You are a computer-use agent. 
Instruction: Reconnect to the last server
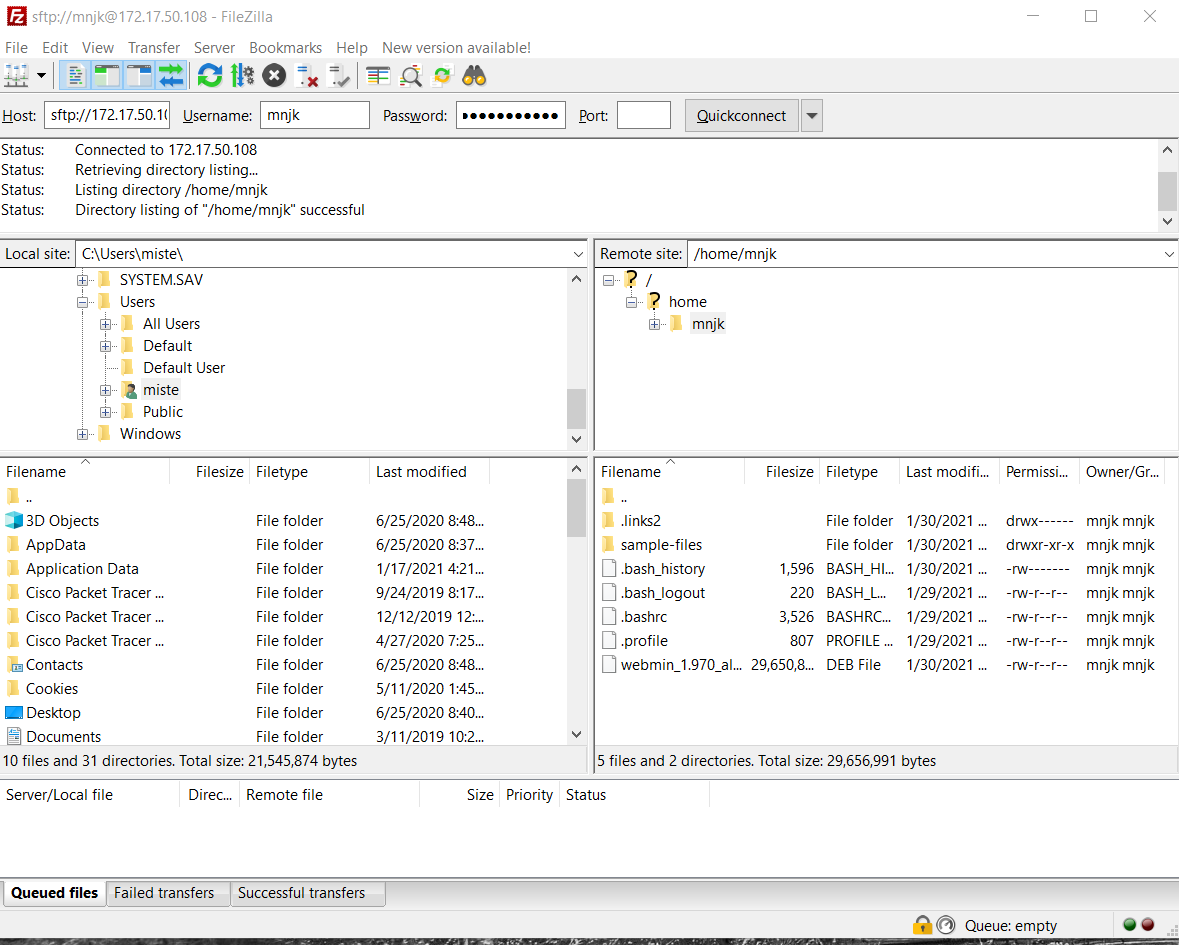[x=339, y=75]
